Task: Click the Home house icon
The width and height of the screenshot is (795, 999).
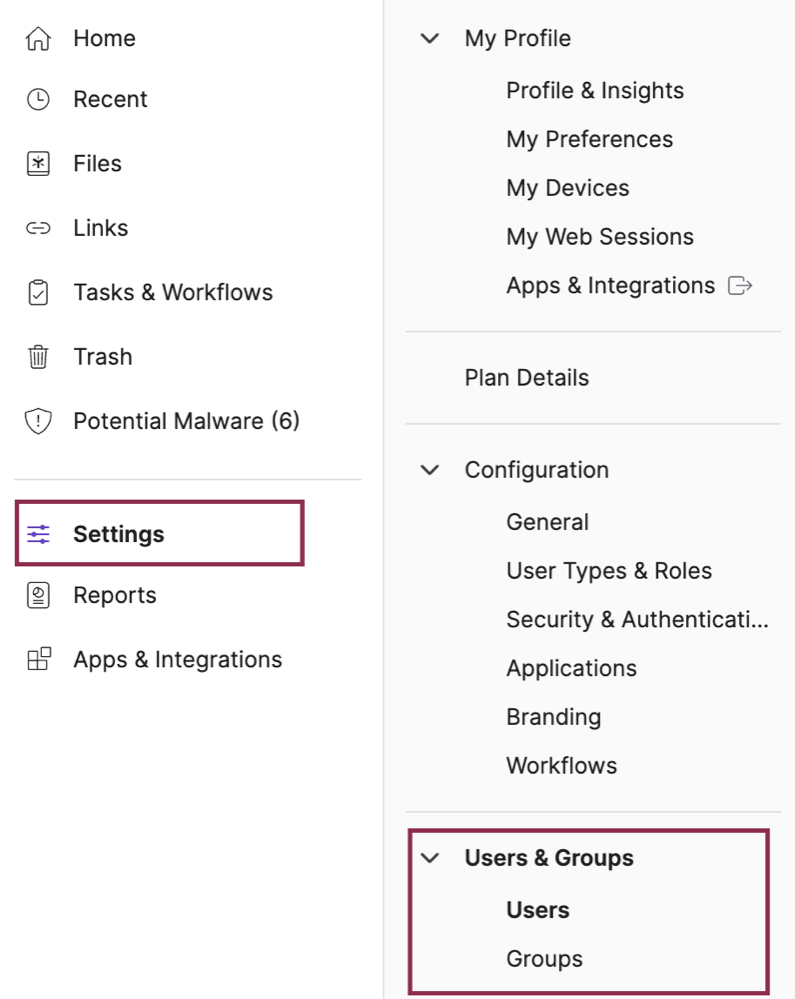Action: (x=38, y=38)
